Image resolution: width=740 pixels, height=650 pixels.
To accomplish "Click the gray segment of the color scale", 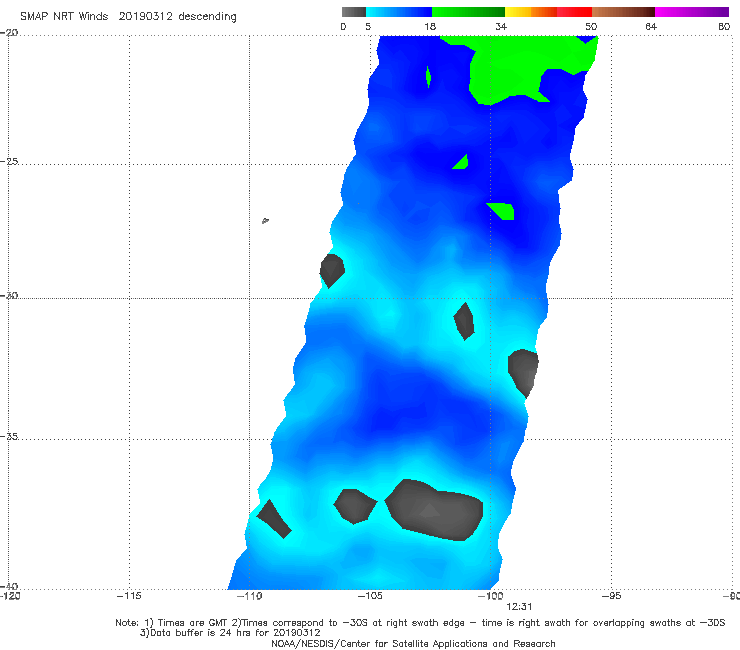I will 353,12.
